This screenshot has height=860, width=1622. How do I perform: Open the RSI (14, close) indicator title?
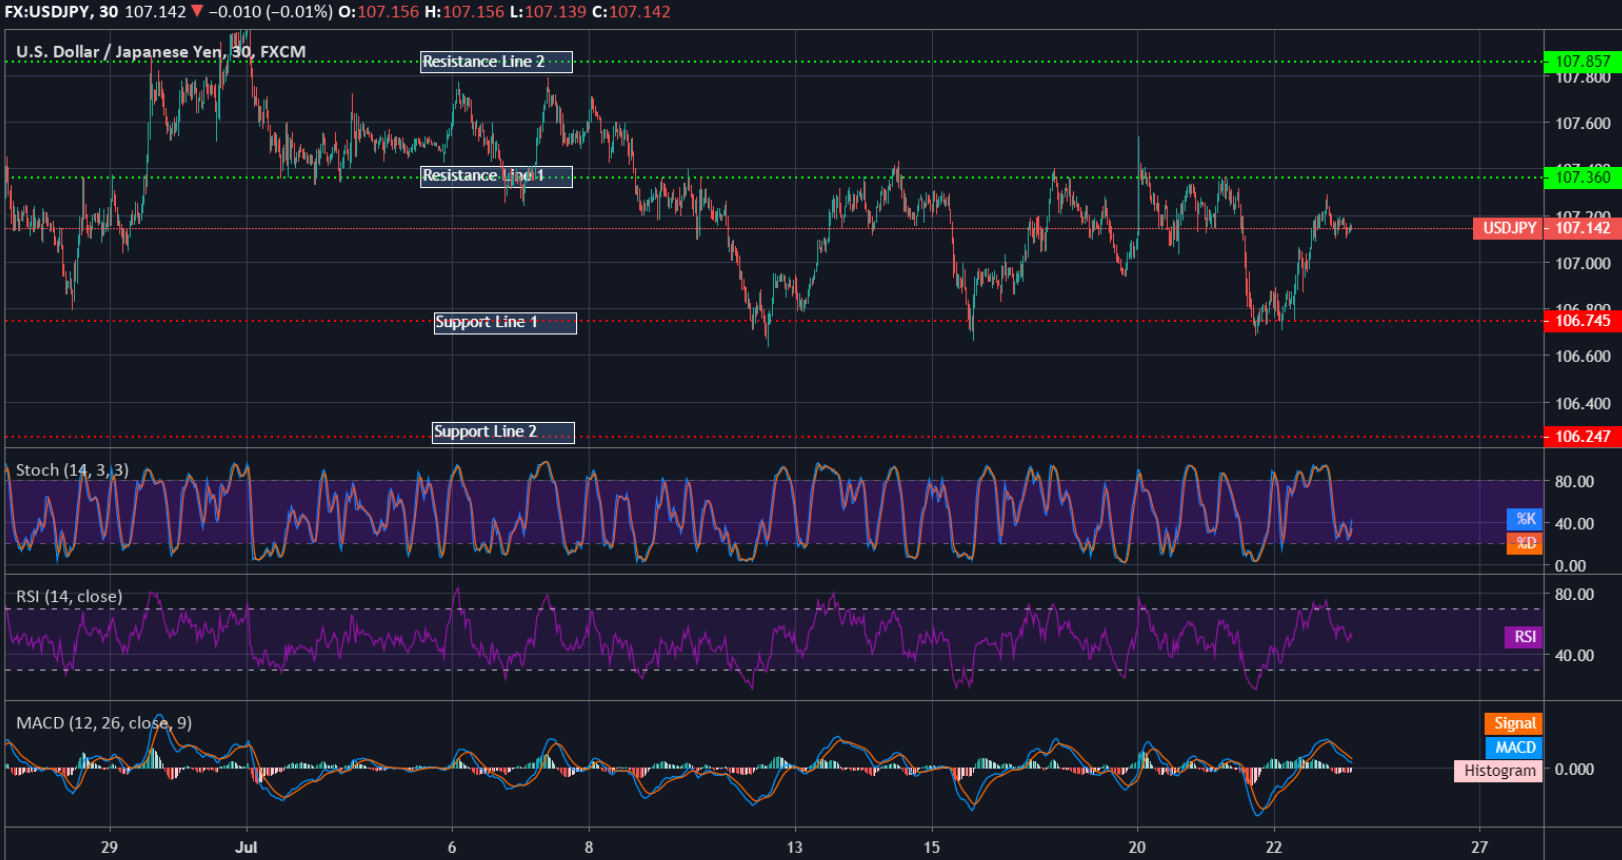69,597
